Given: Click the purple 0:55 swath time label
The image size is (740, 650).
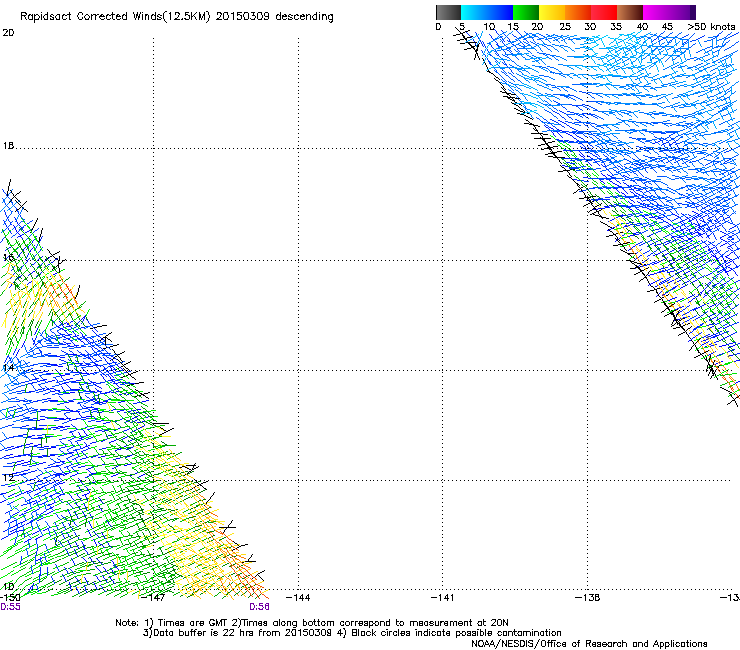Looking at the screenshot, I should click(10, 607).
